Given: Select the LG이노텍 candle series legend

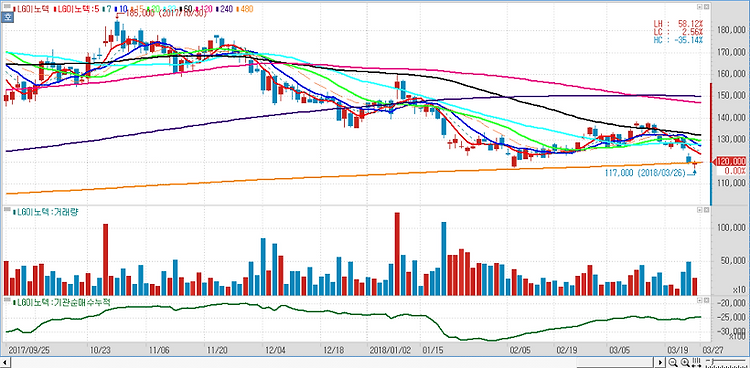Looking at the screenshot, I should click(32, 9).
